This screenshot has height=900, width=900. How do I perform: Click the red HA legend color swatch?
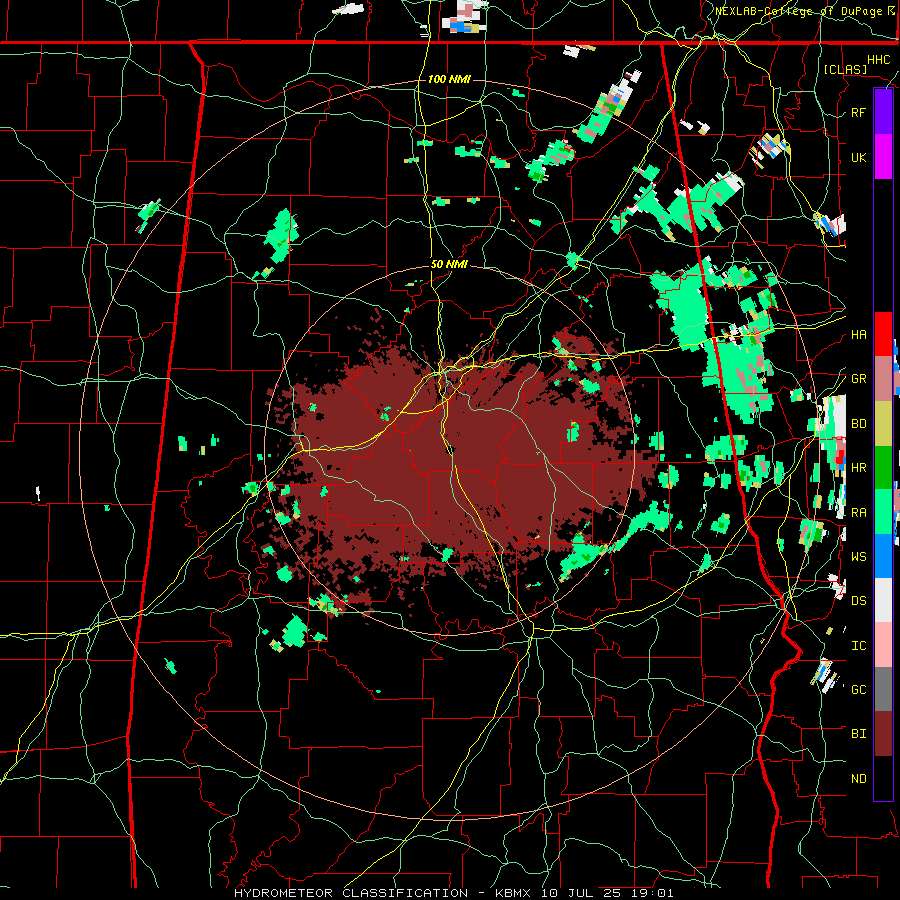click(x=883, y=334)
